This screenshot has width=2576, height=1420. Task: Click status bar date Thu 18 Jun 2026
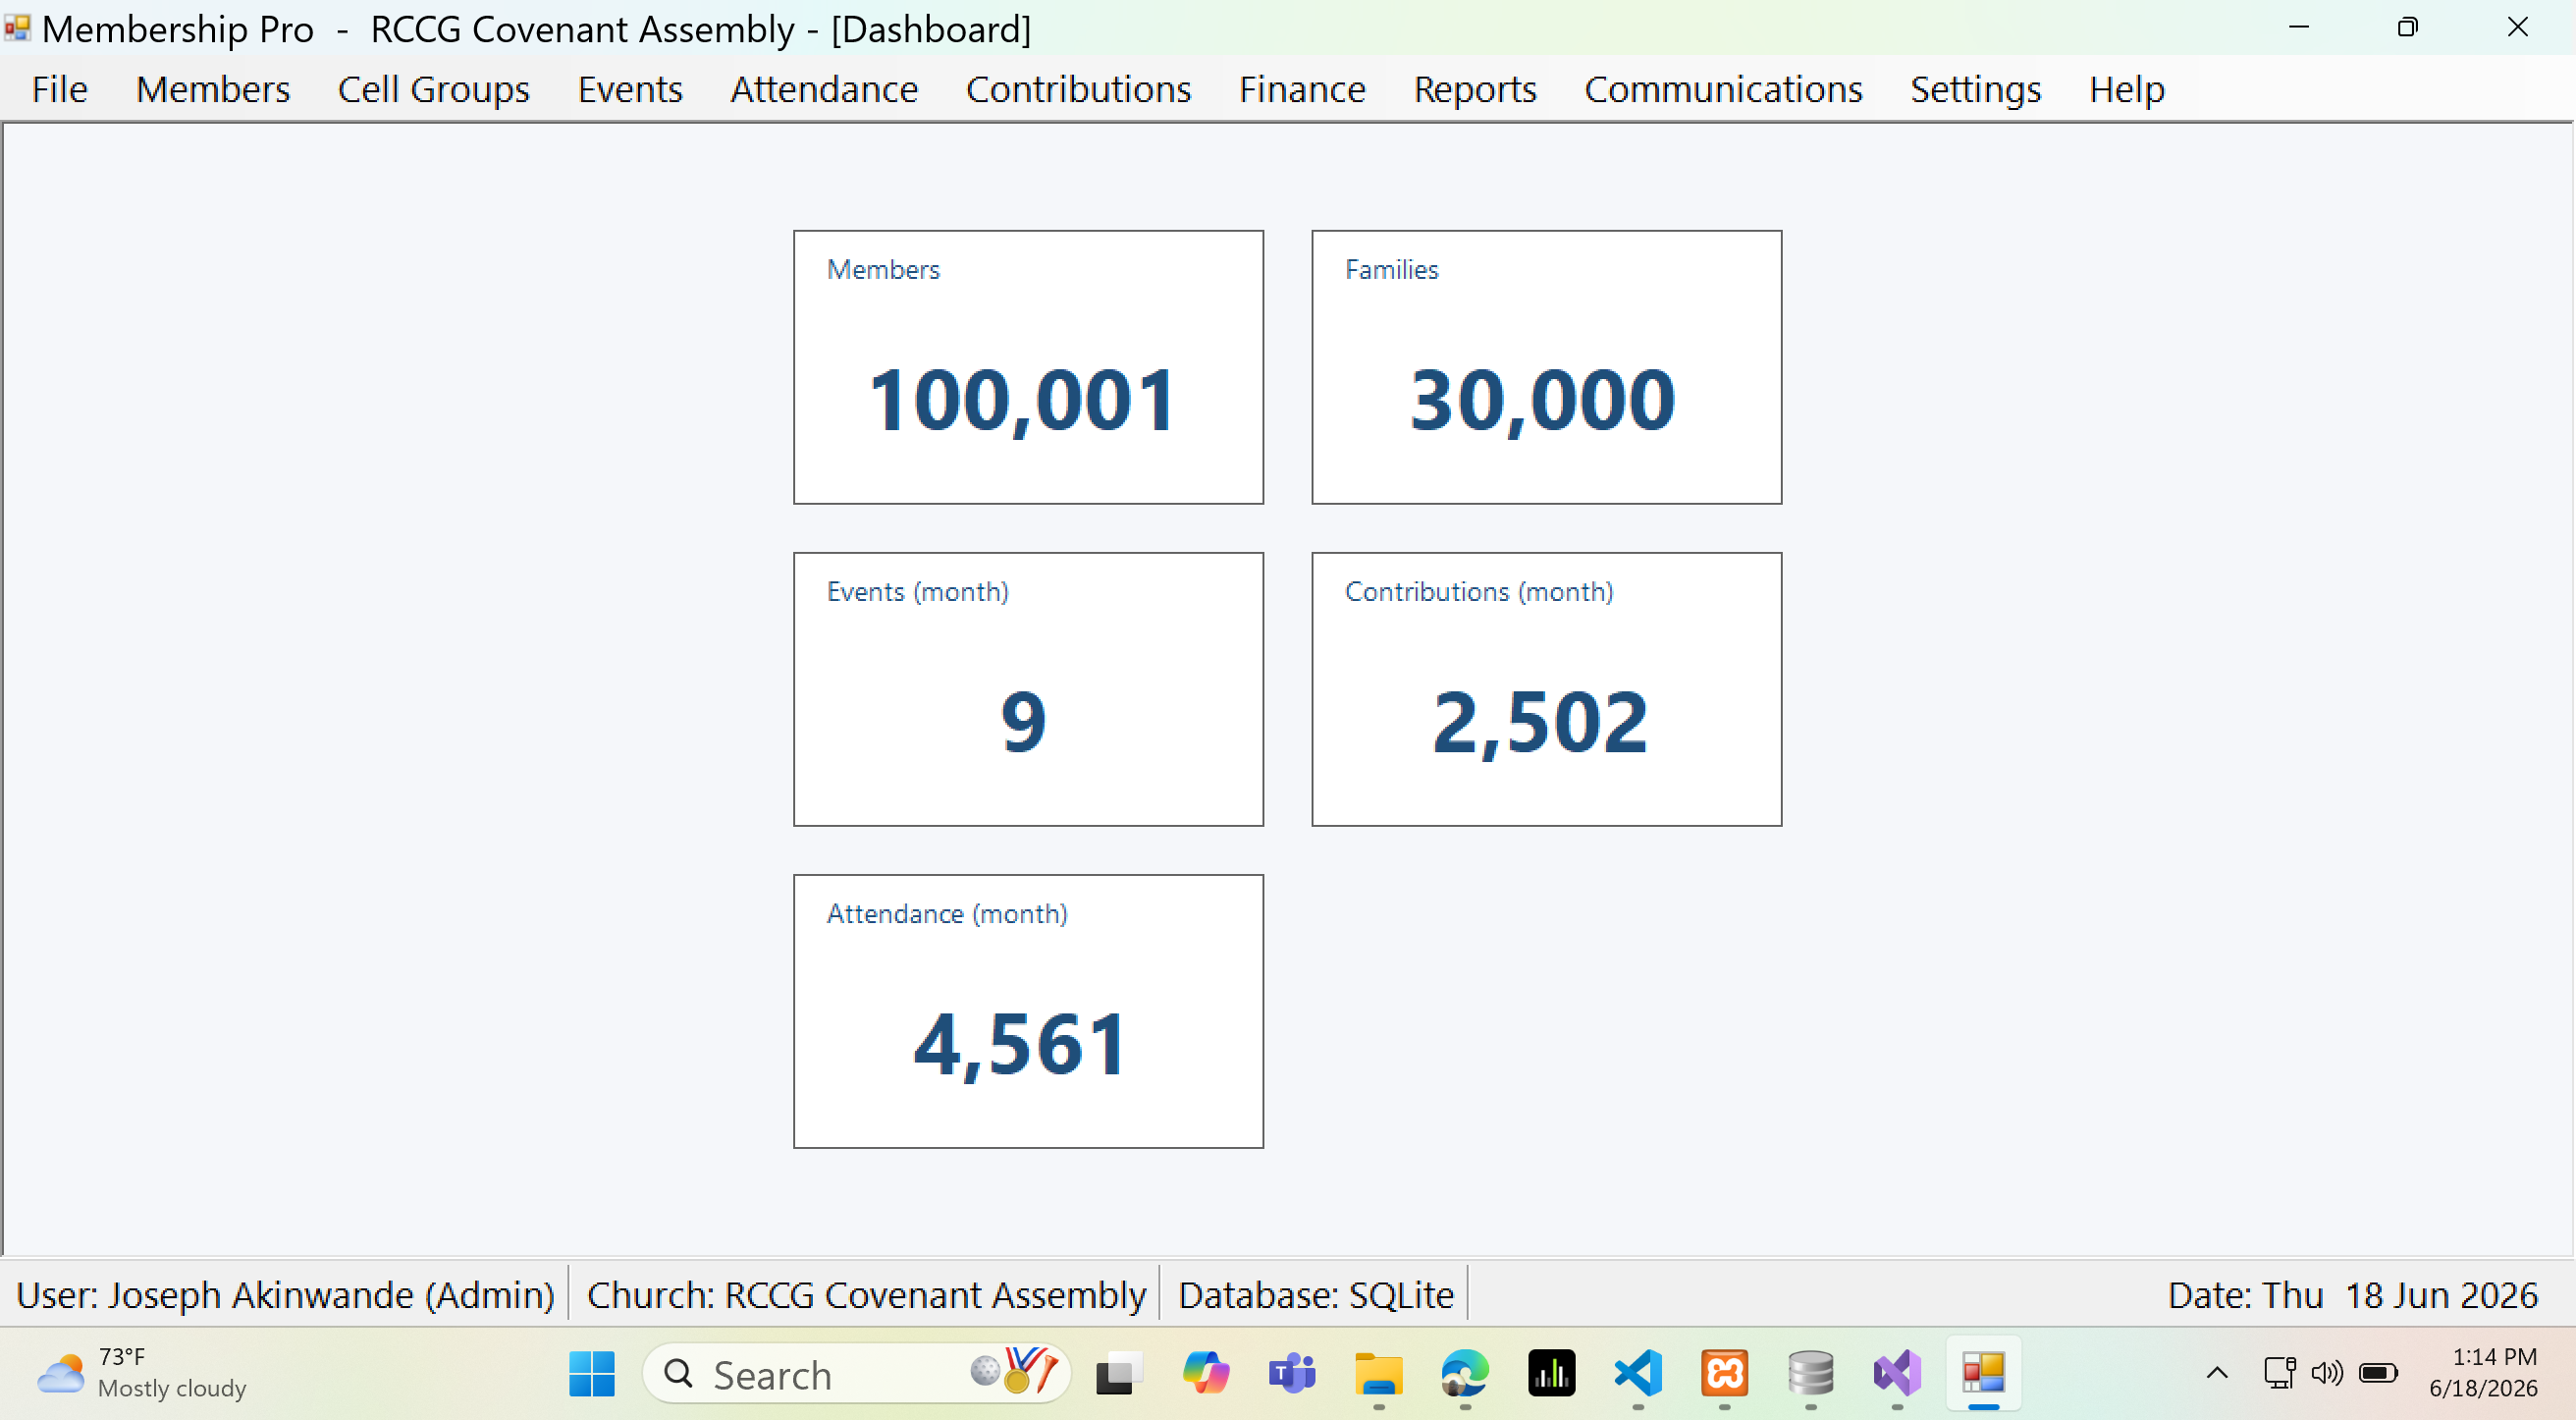click(2352, 1294)
